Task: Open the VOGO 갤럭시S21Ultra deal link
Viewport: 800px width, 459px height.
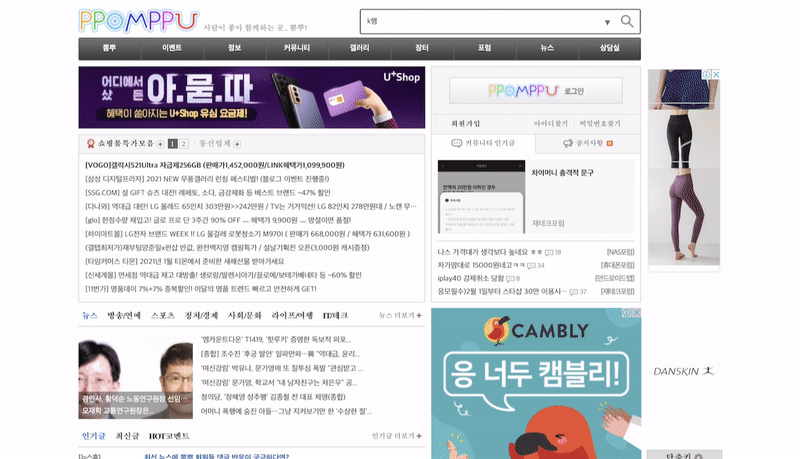Action: tap(215, 165)
